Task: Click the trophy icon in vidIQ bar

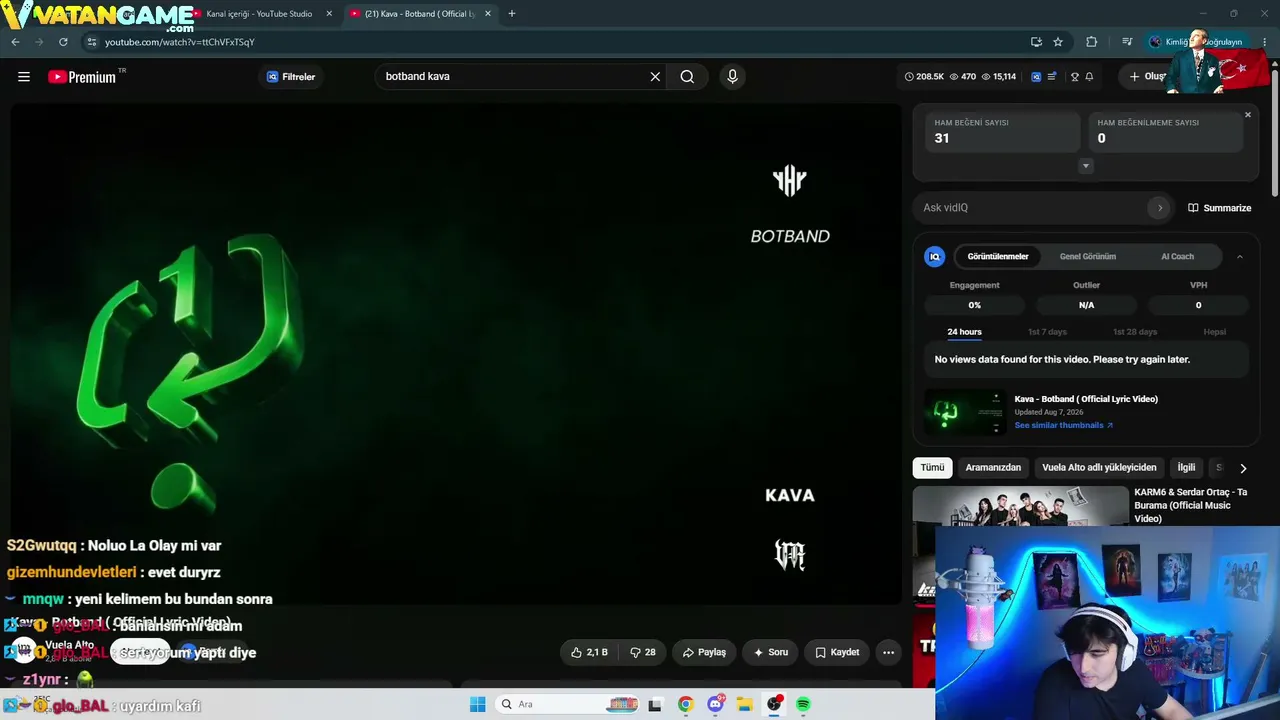Action: click(1075, 77)
